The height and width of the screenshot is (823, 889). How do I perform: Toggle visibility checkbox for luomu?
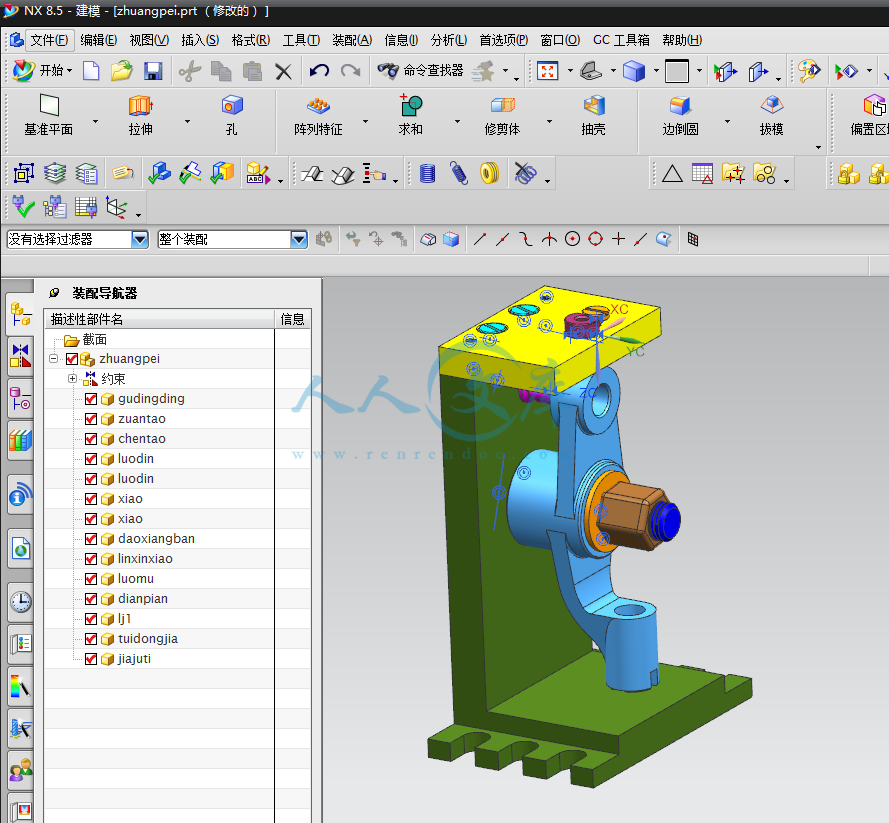pos(91,579)
